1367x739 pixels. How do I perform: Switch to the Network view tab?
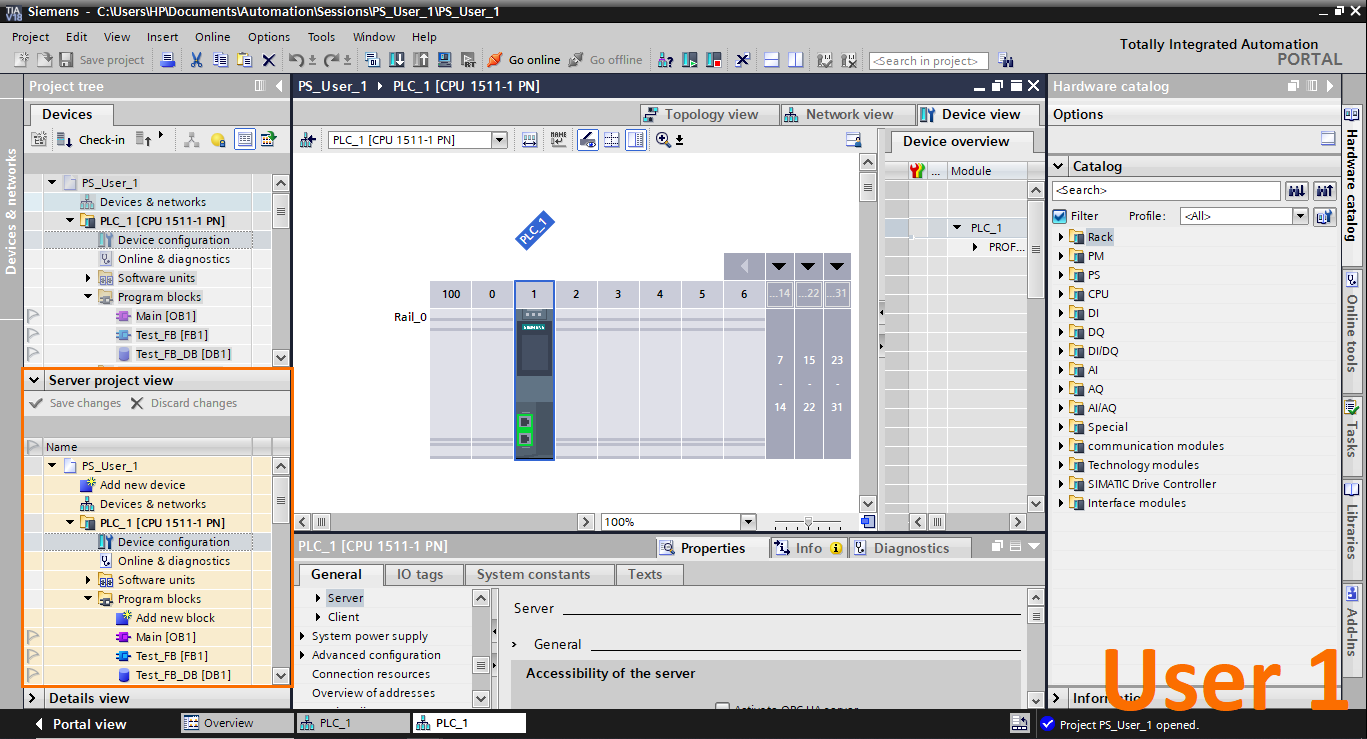tap(848, 114)
